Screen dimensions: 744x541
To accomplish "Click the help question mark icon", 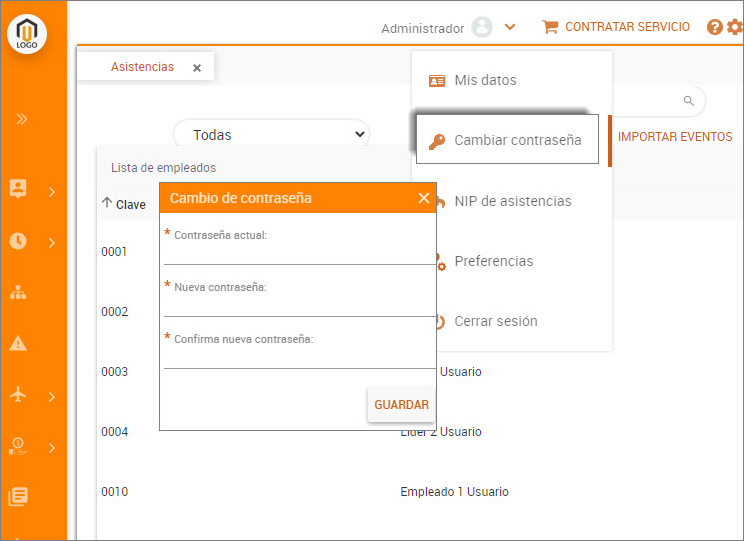I will pyautogui.click(x=714, y=27).
